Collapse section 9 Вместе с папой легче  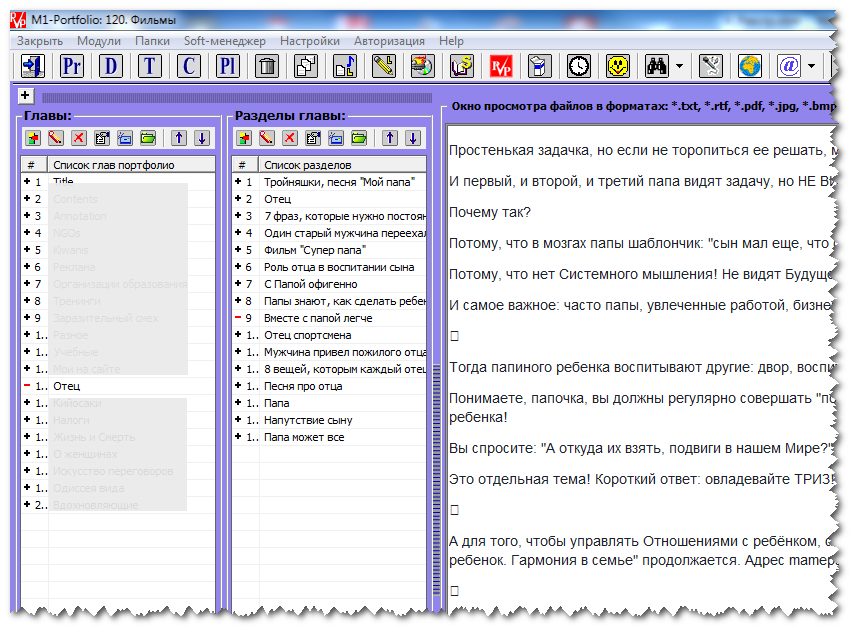pos(238,317)
